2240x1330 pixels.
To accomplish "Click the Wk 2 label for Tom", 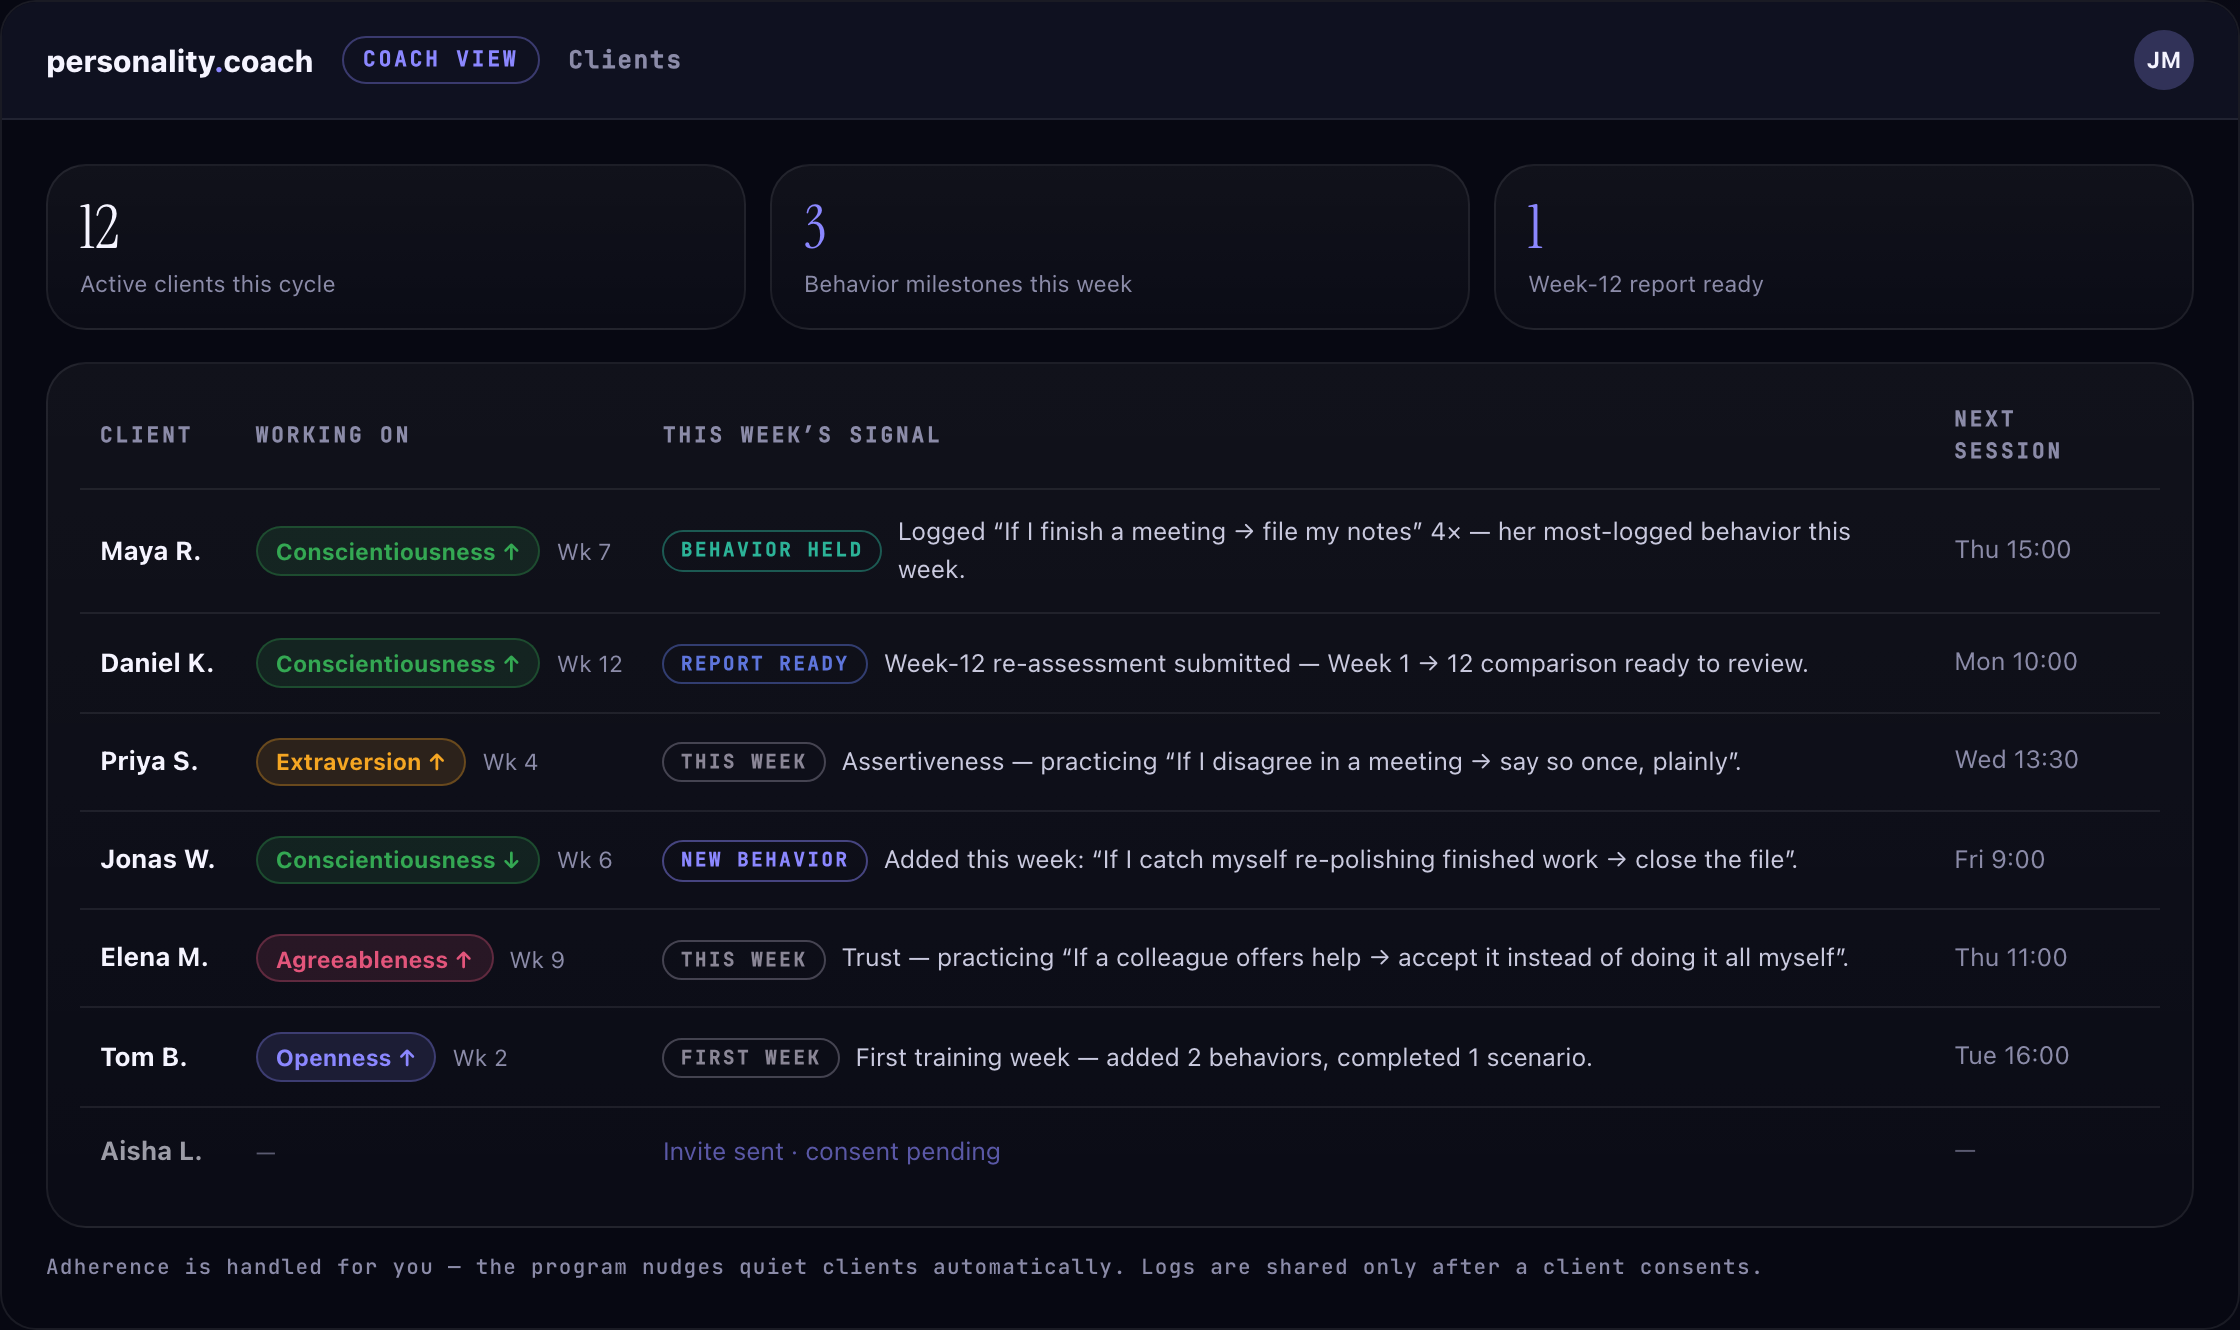I will tap(480, 1058).
